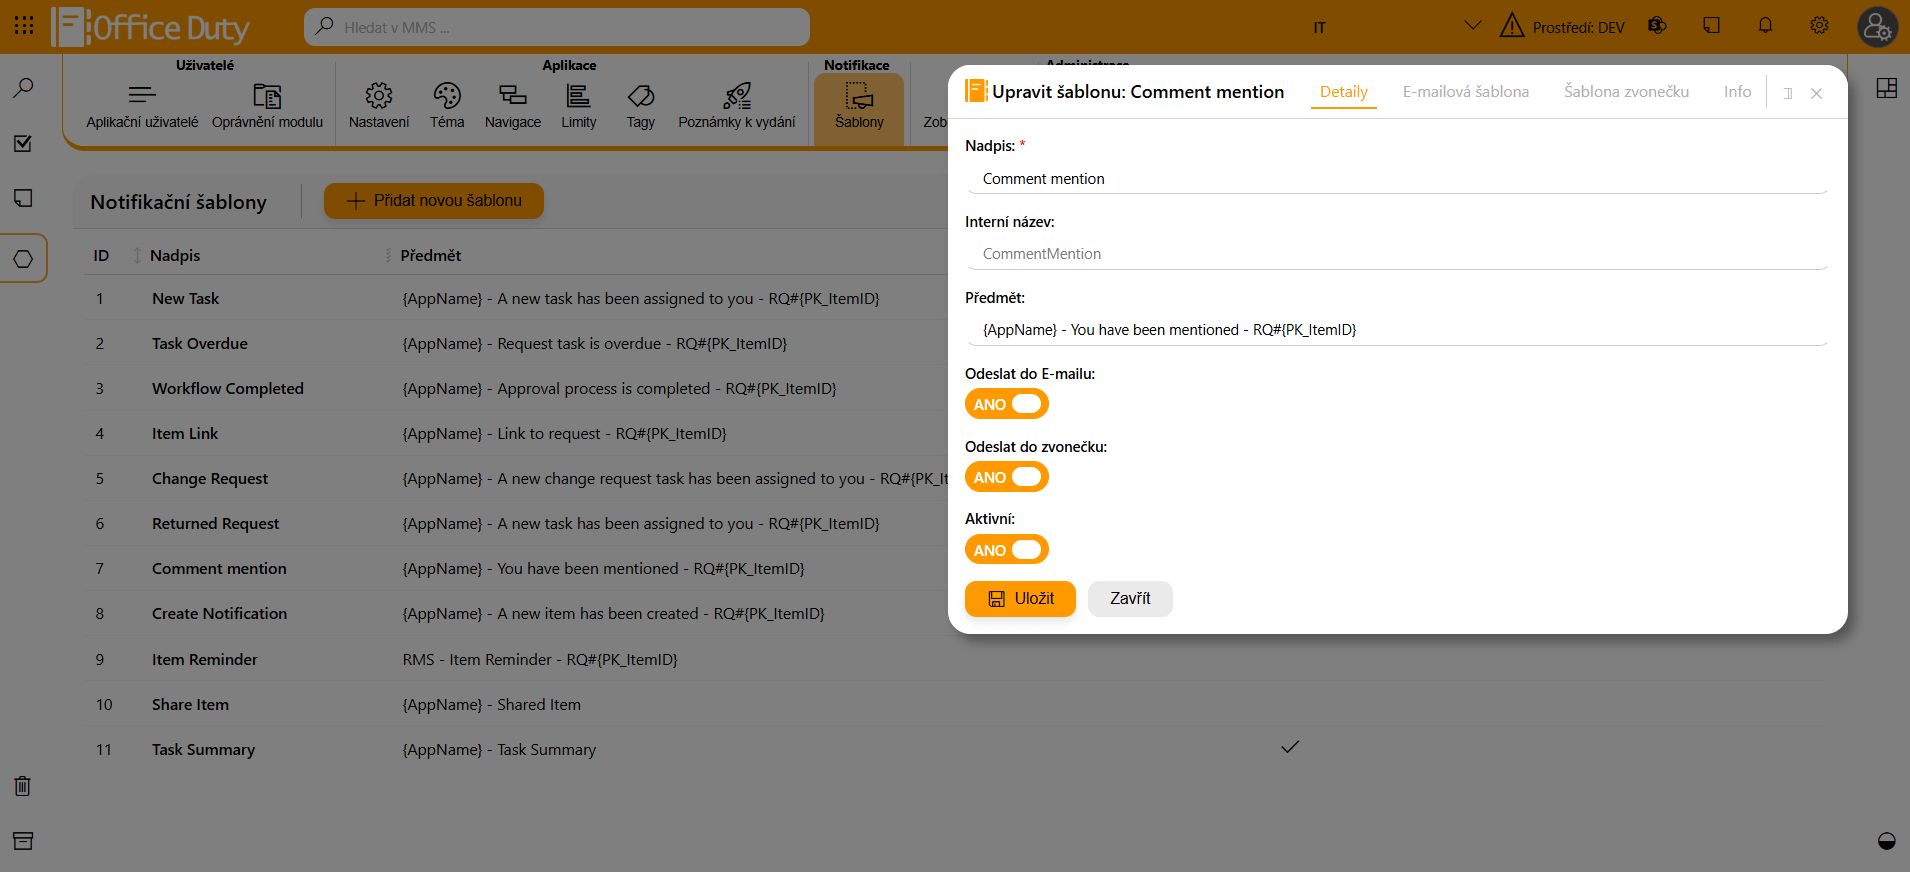The height and width of the screenshot is (872, 1910).
Task: Expand the IT environment dropdown chevron
Action: [x=1472, y=26]
